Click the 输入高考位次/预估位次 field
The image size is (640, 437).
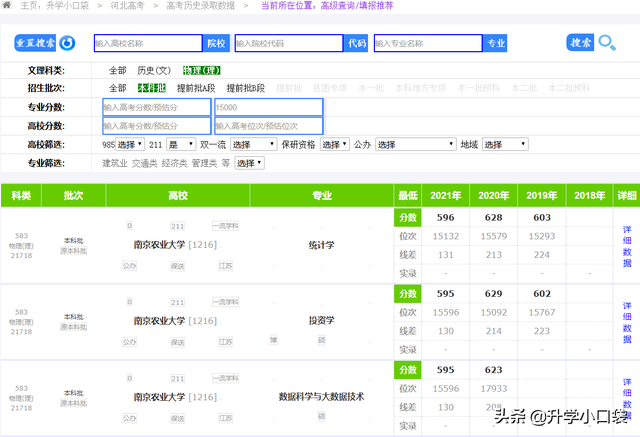(269, 126)
